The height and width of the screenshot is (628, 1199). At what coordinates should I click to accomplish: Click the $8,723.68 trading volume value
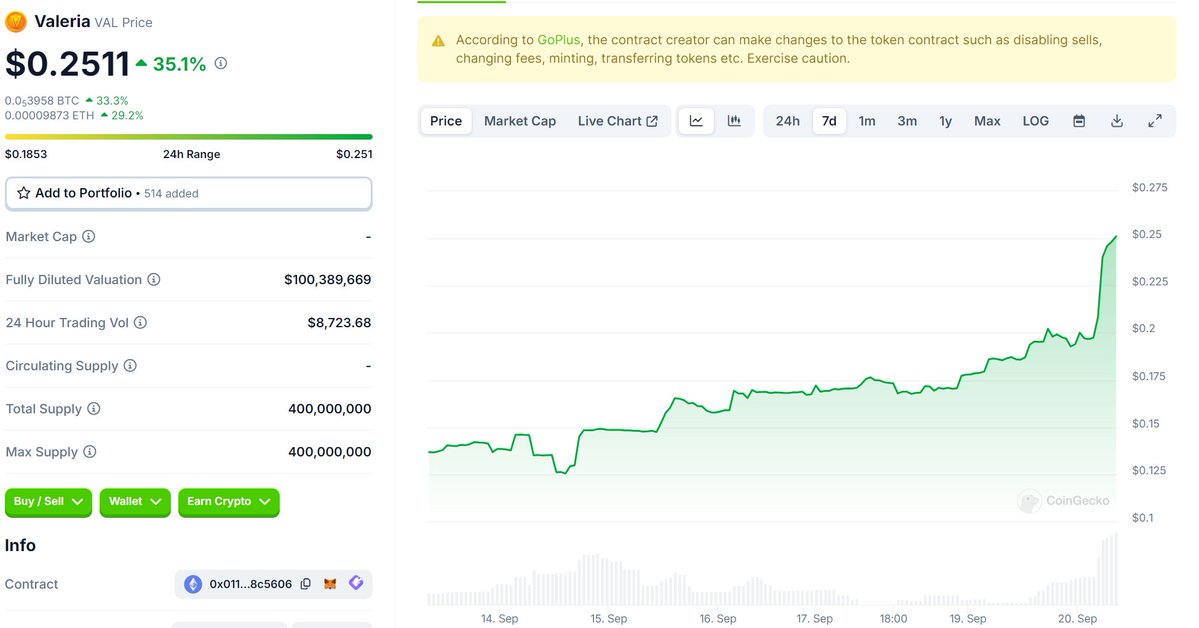[340, 323]
